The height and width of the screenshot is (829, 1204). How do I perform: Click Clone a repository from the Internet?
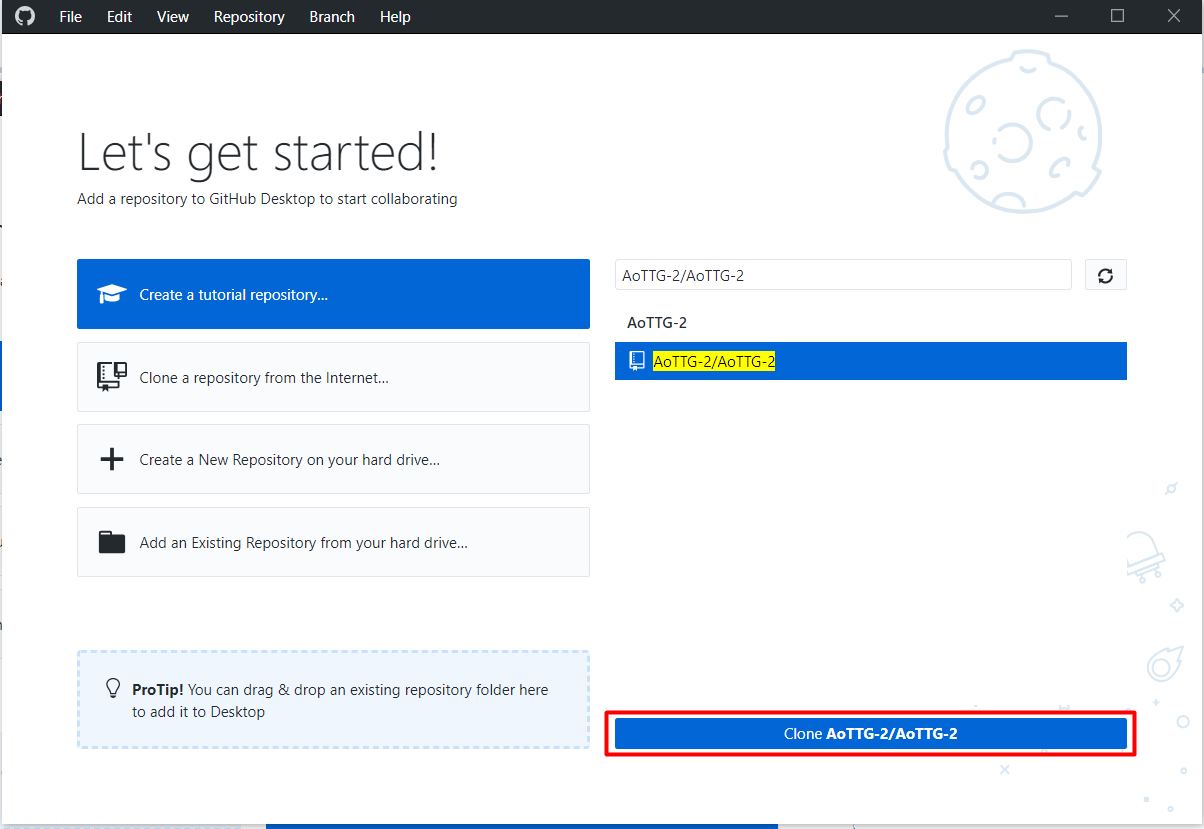333,377
